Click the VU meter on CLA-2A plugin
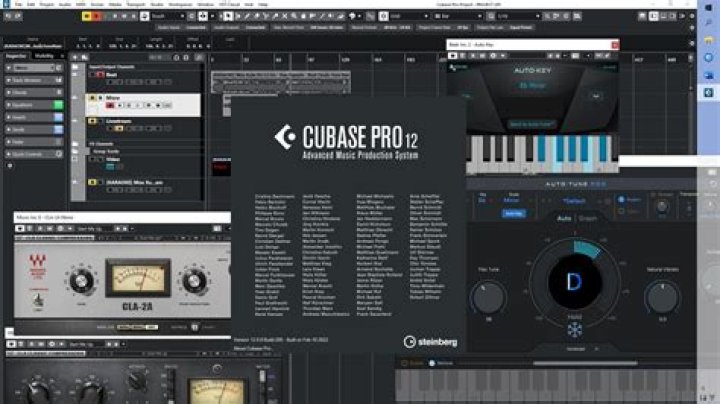This screenshot has width=720, height=404. click(138, 278)
